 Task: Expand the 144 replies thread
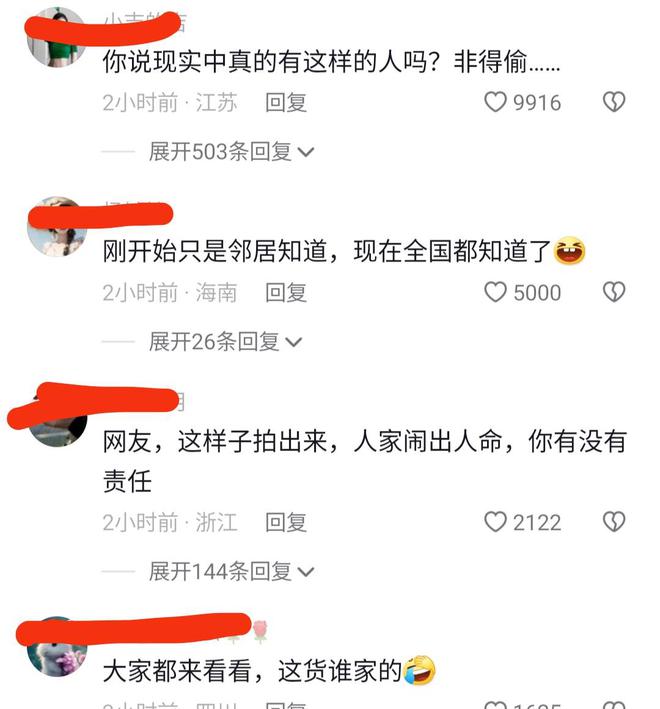[231, 571]
